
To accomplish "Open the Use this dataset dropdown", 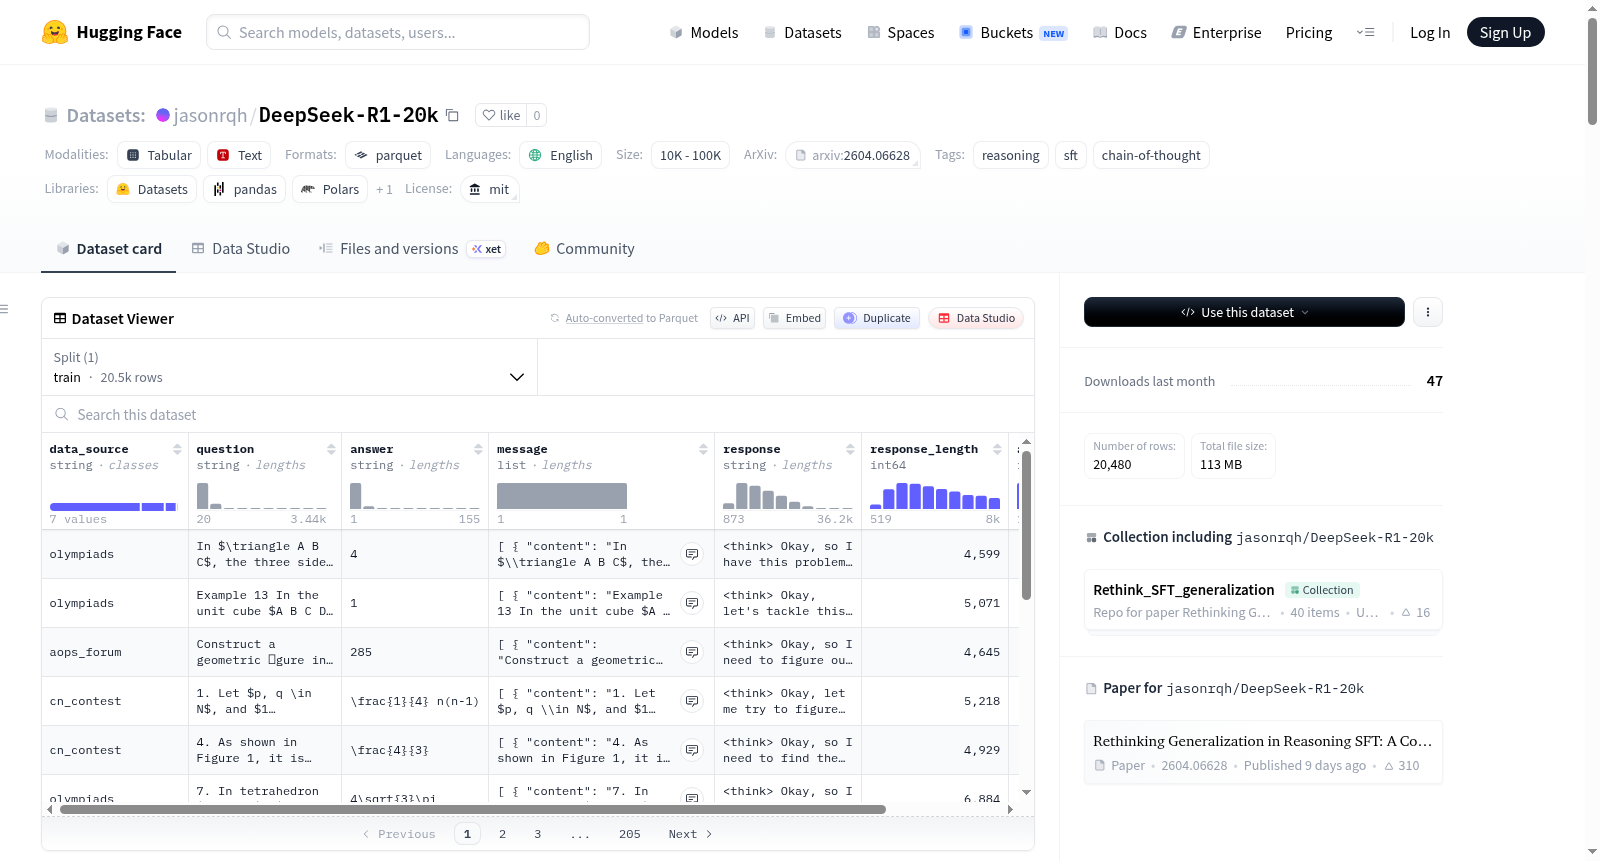I will point(1244,312).
